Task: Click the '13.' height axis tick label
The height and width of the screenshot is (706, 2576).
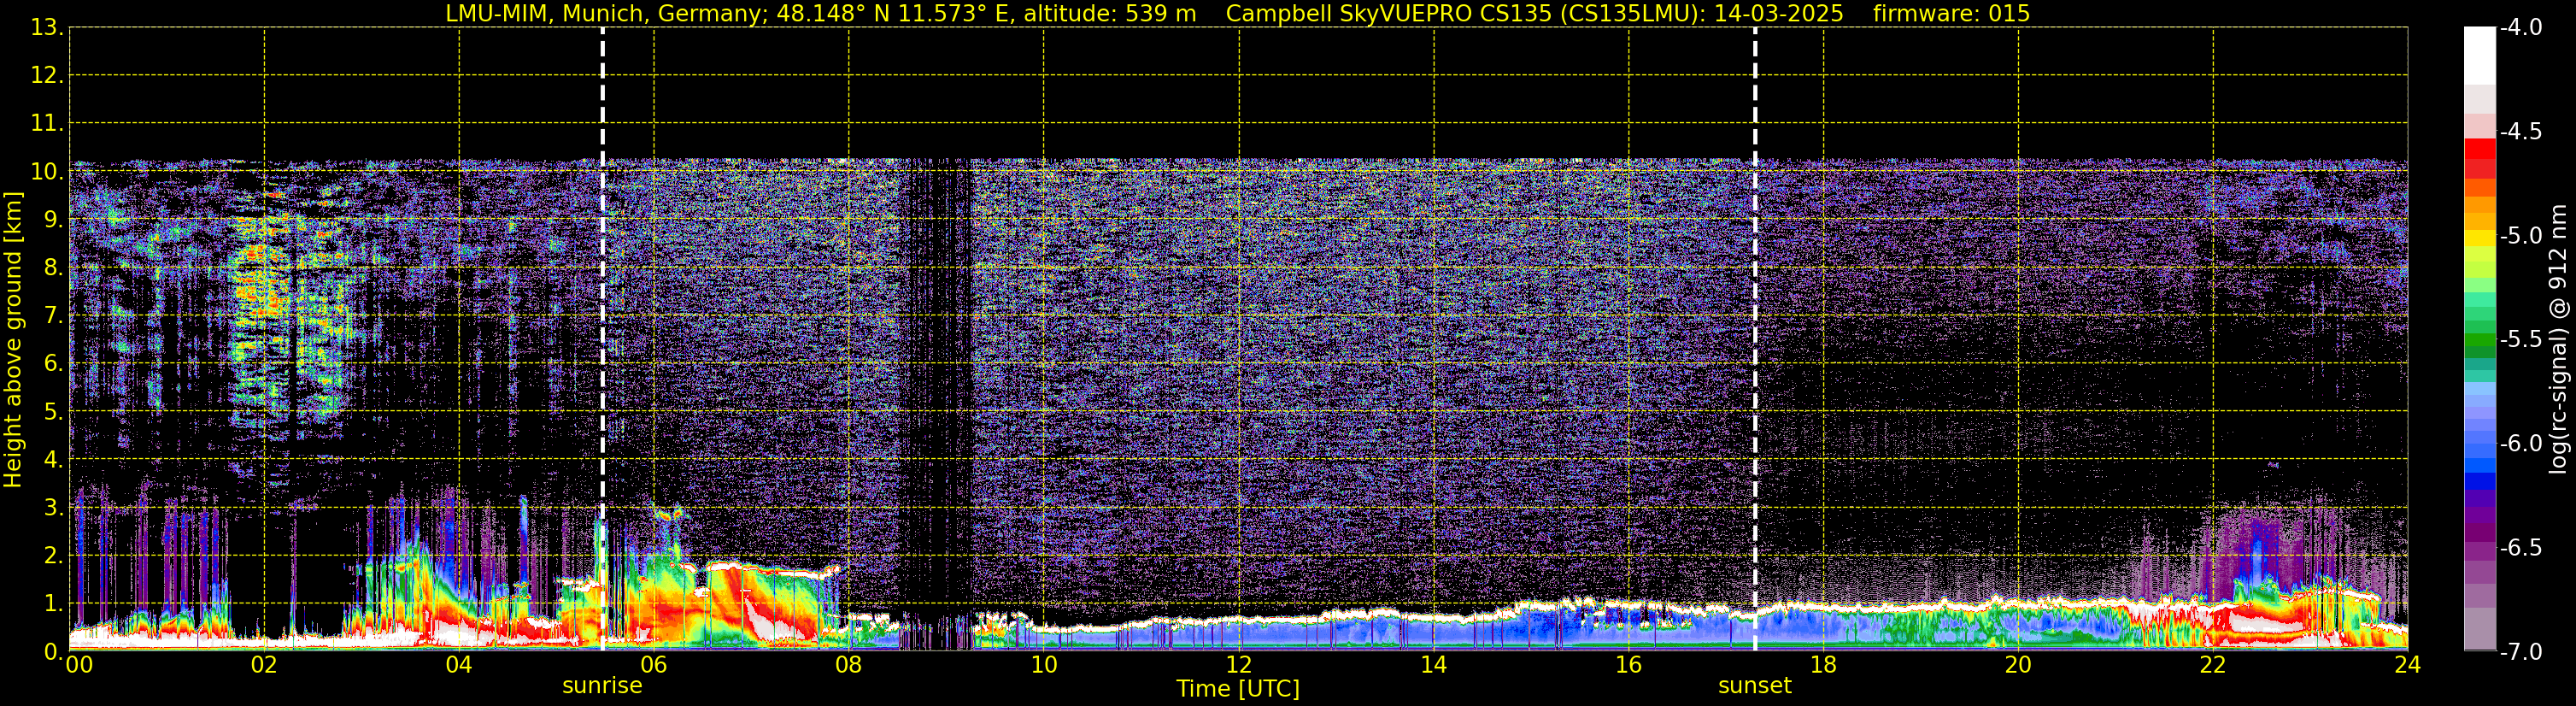Action: click(46, 28)
